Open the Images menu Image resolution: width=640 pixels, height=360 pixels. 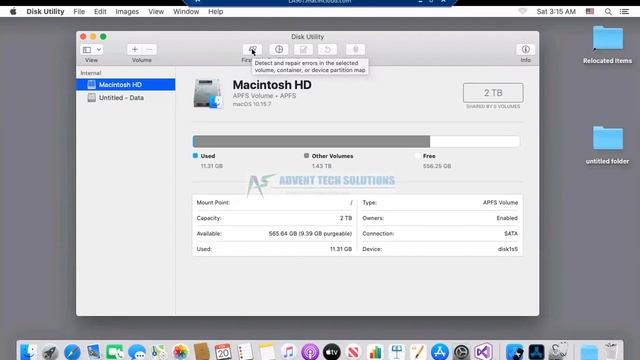tap(127, 11)
